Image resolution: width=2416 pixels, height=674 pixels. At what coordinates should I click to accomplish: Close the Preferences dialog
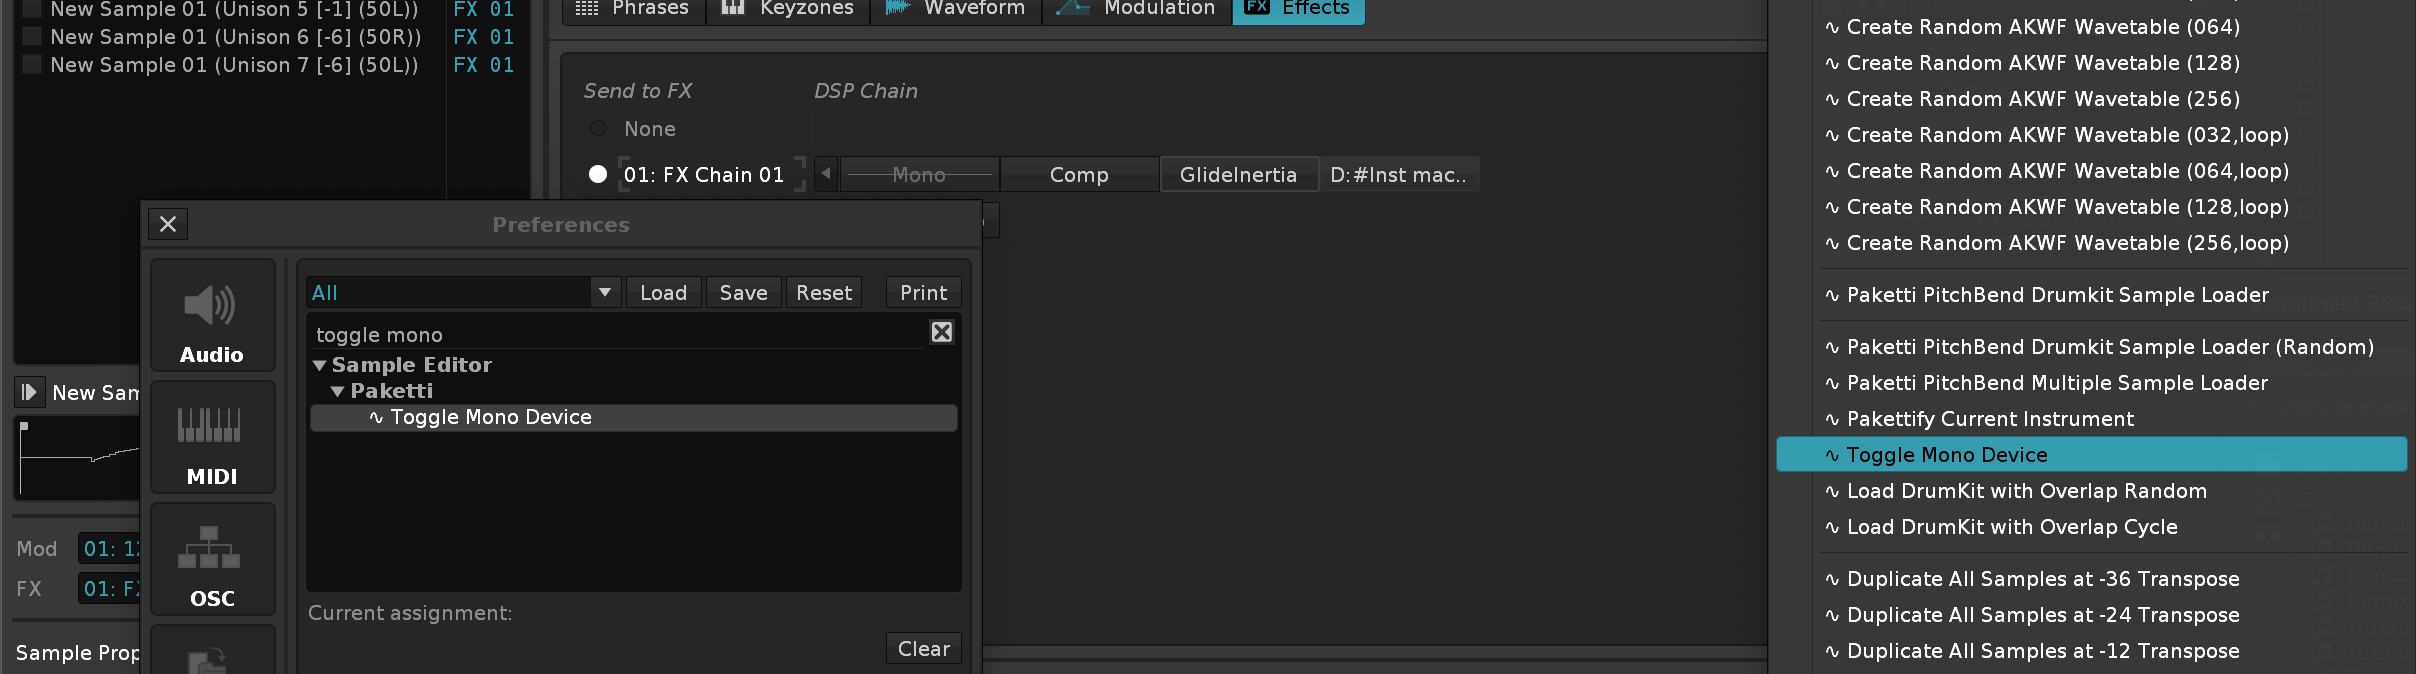pos(168,224)
